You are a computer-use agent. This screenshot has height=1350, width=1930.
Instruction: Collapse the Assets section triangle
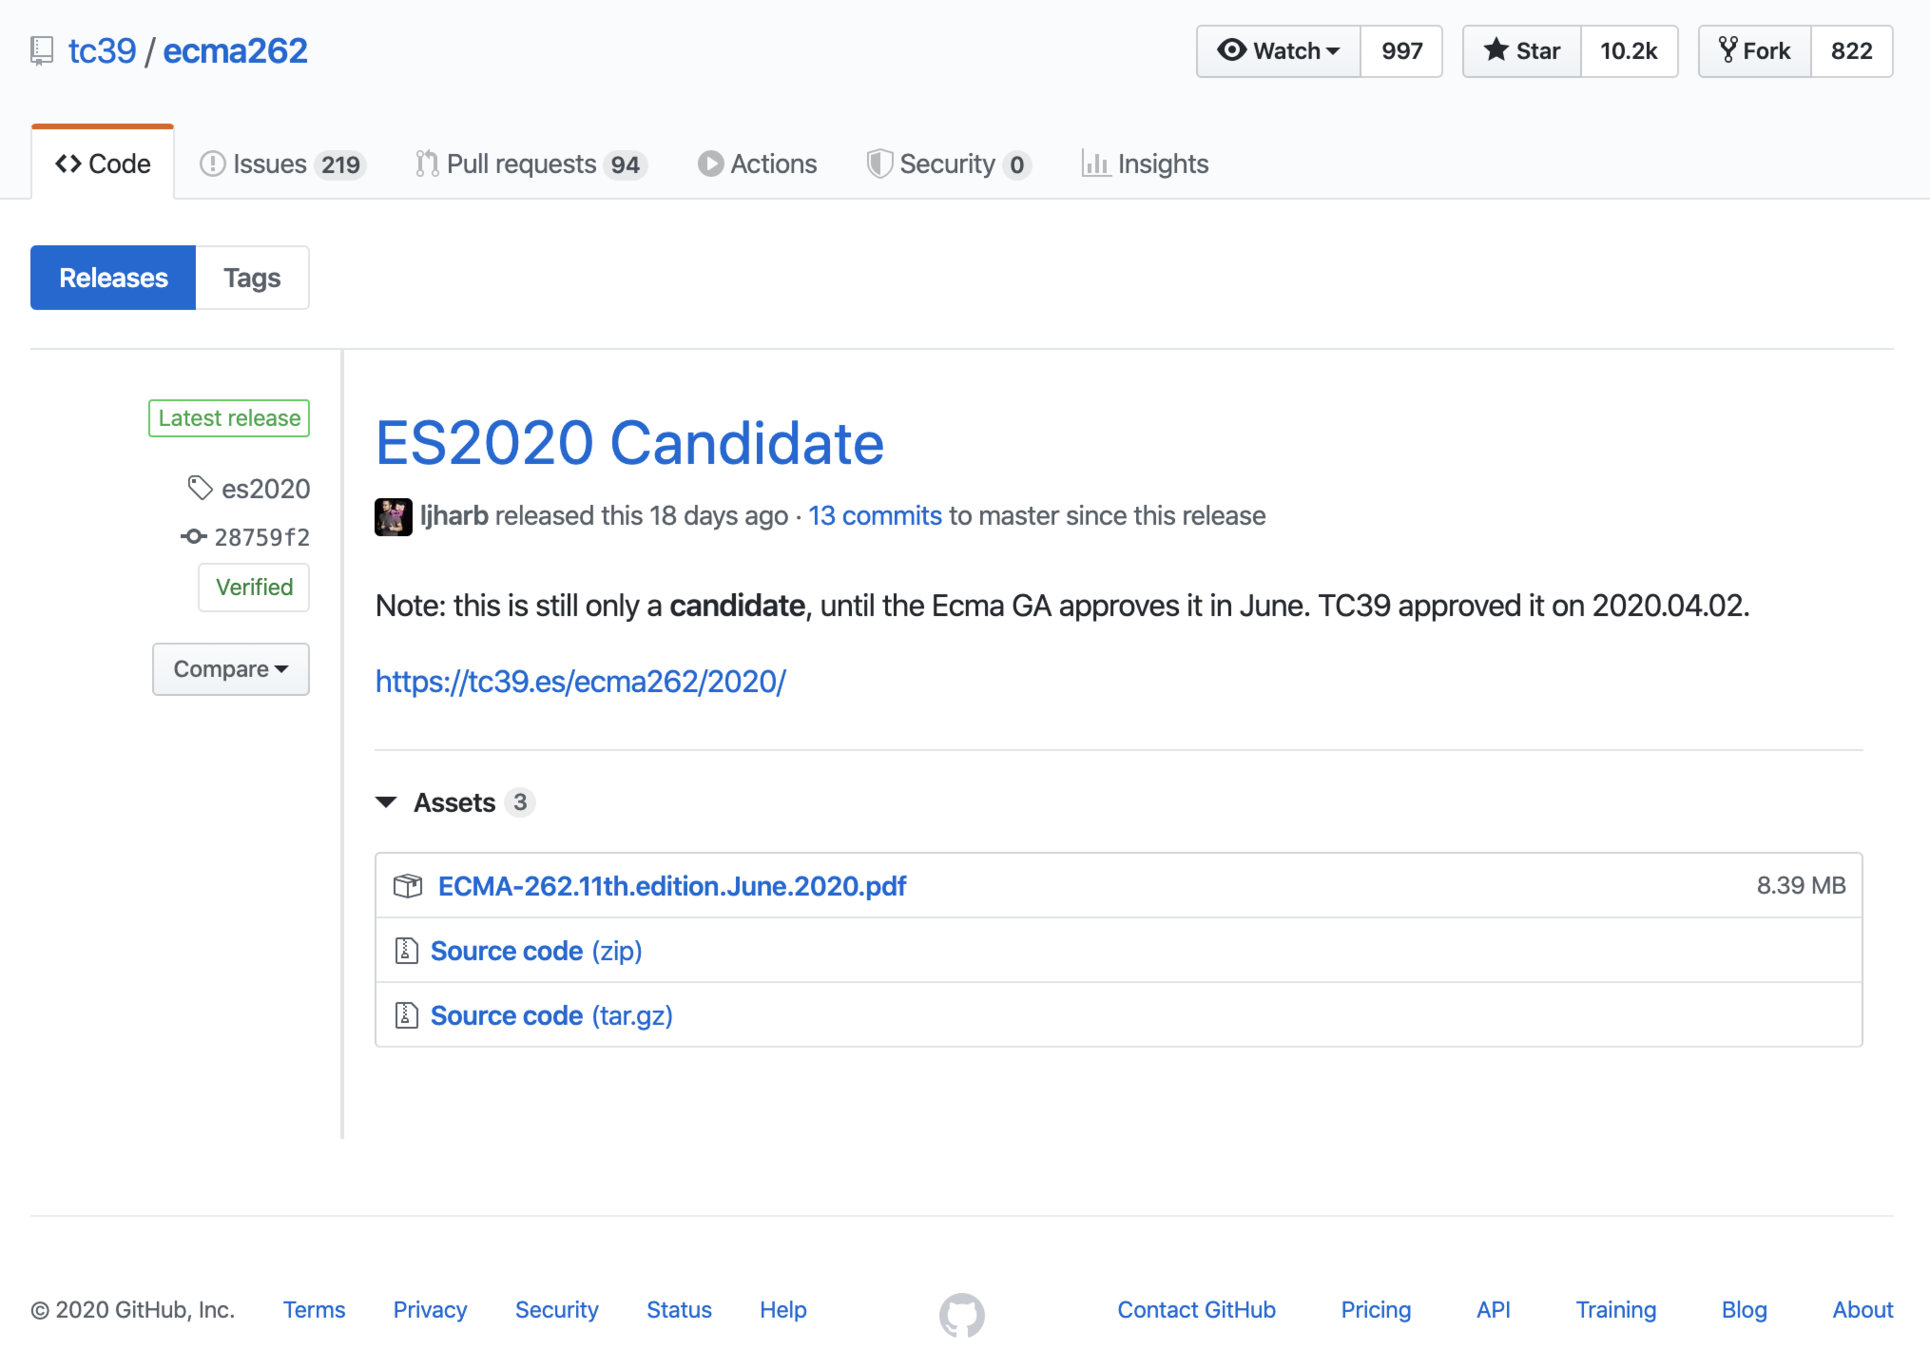[387, 802]
